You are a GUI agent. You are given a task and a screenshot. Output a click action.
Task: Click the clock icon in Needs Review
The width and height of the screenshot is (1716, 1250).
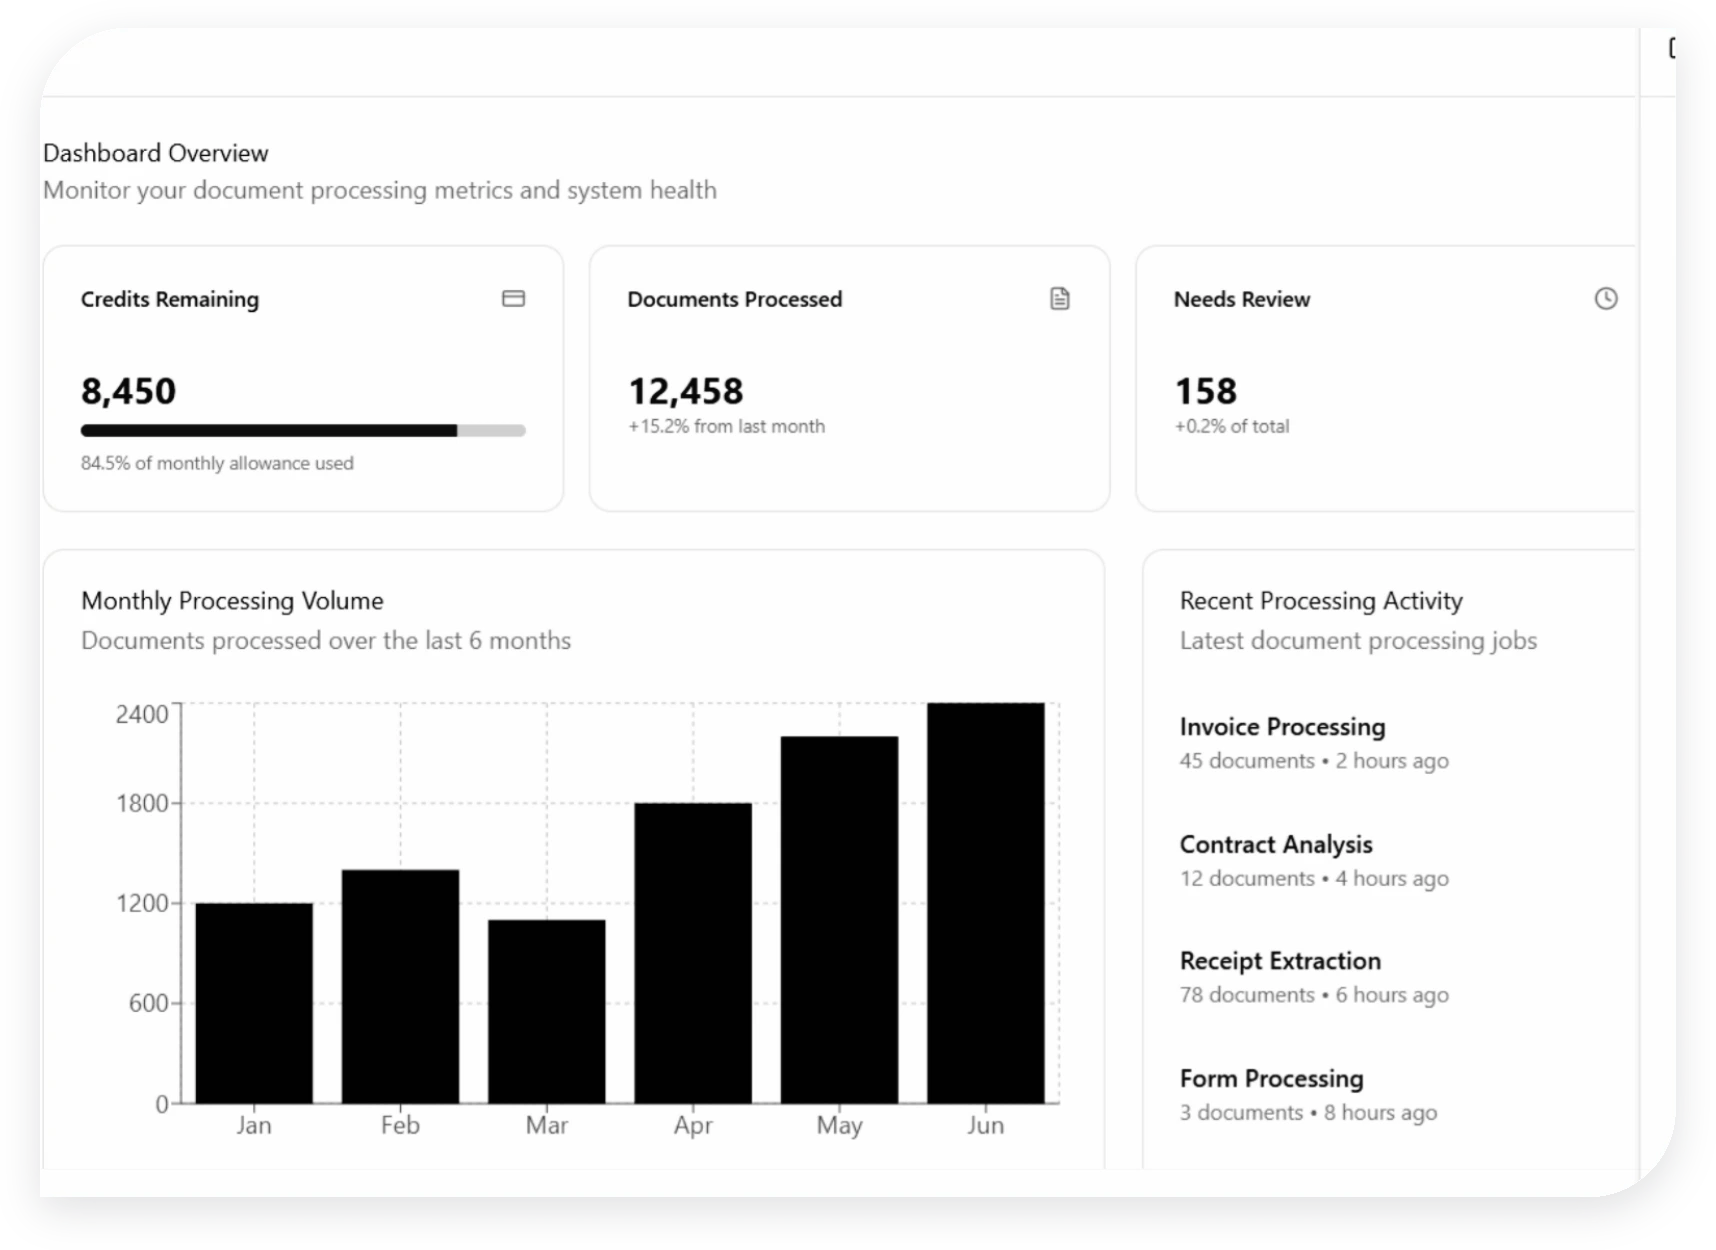pos(1605,299)
